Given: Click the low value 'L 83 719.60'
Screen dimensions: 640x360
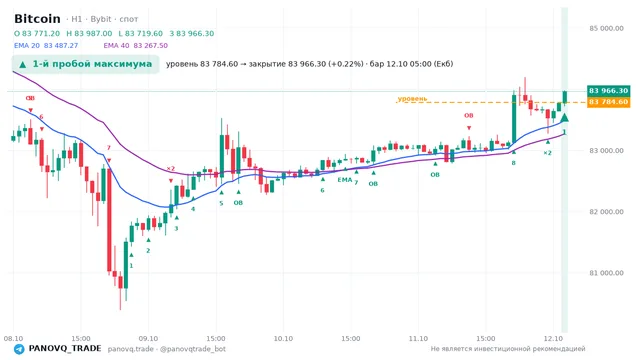Looking at the screenshot, I should click(x=140, y=33).
